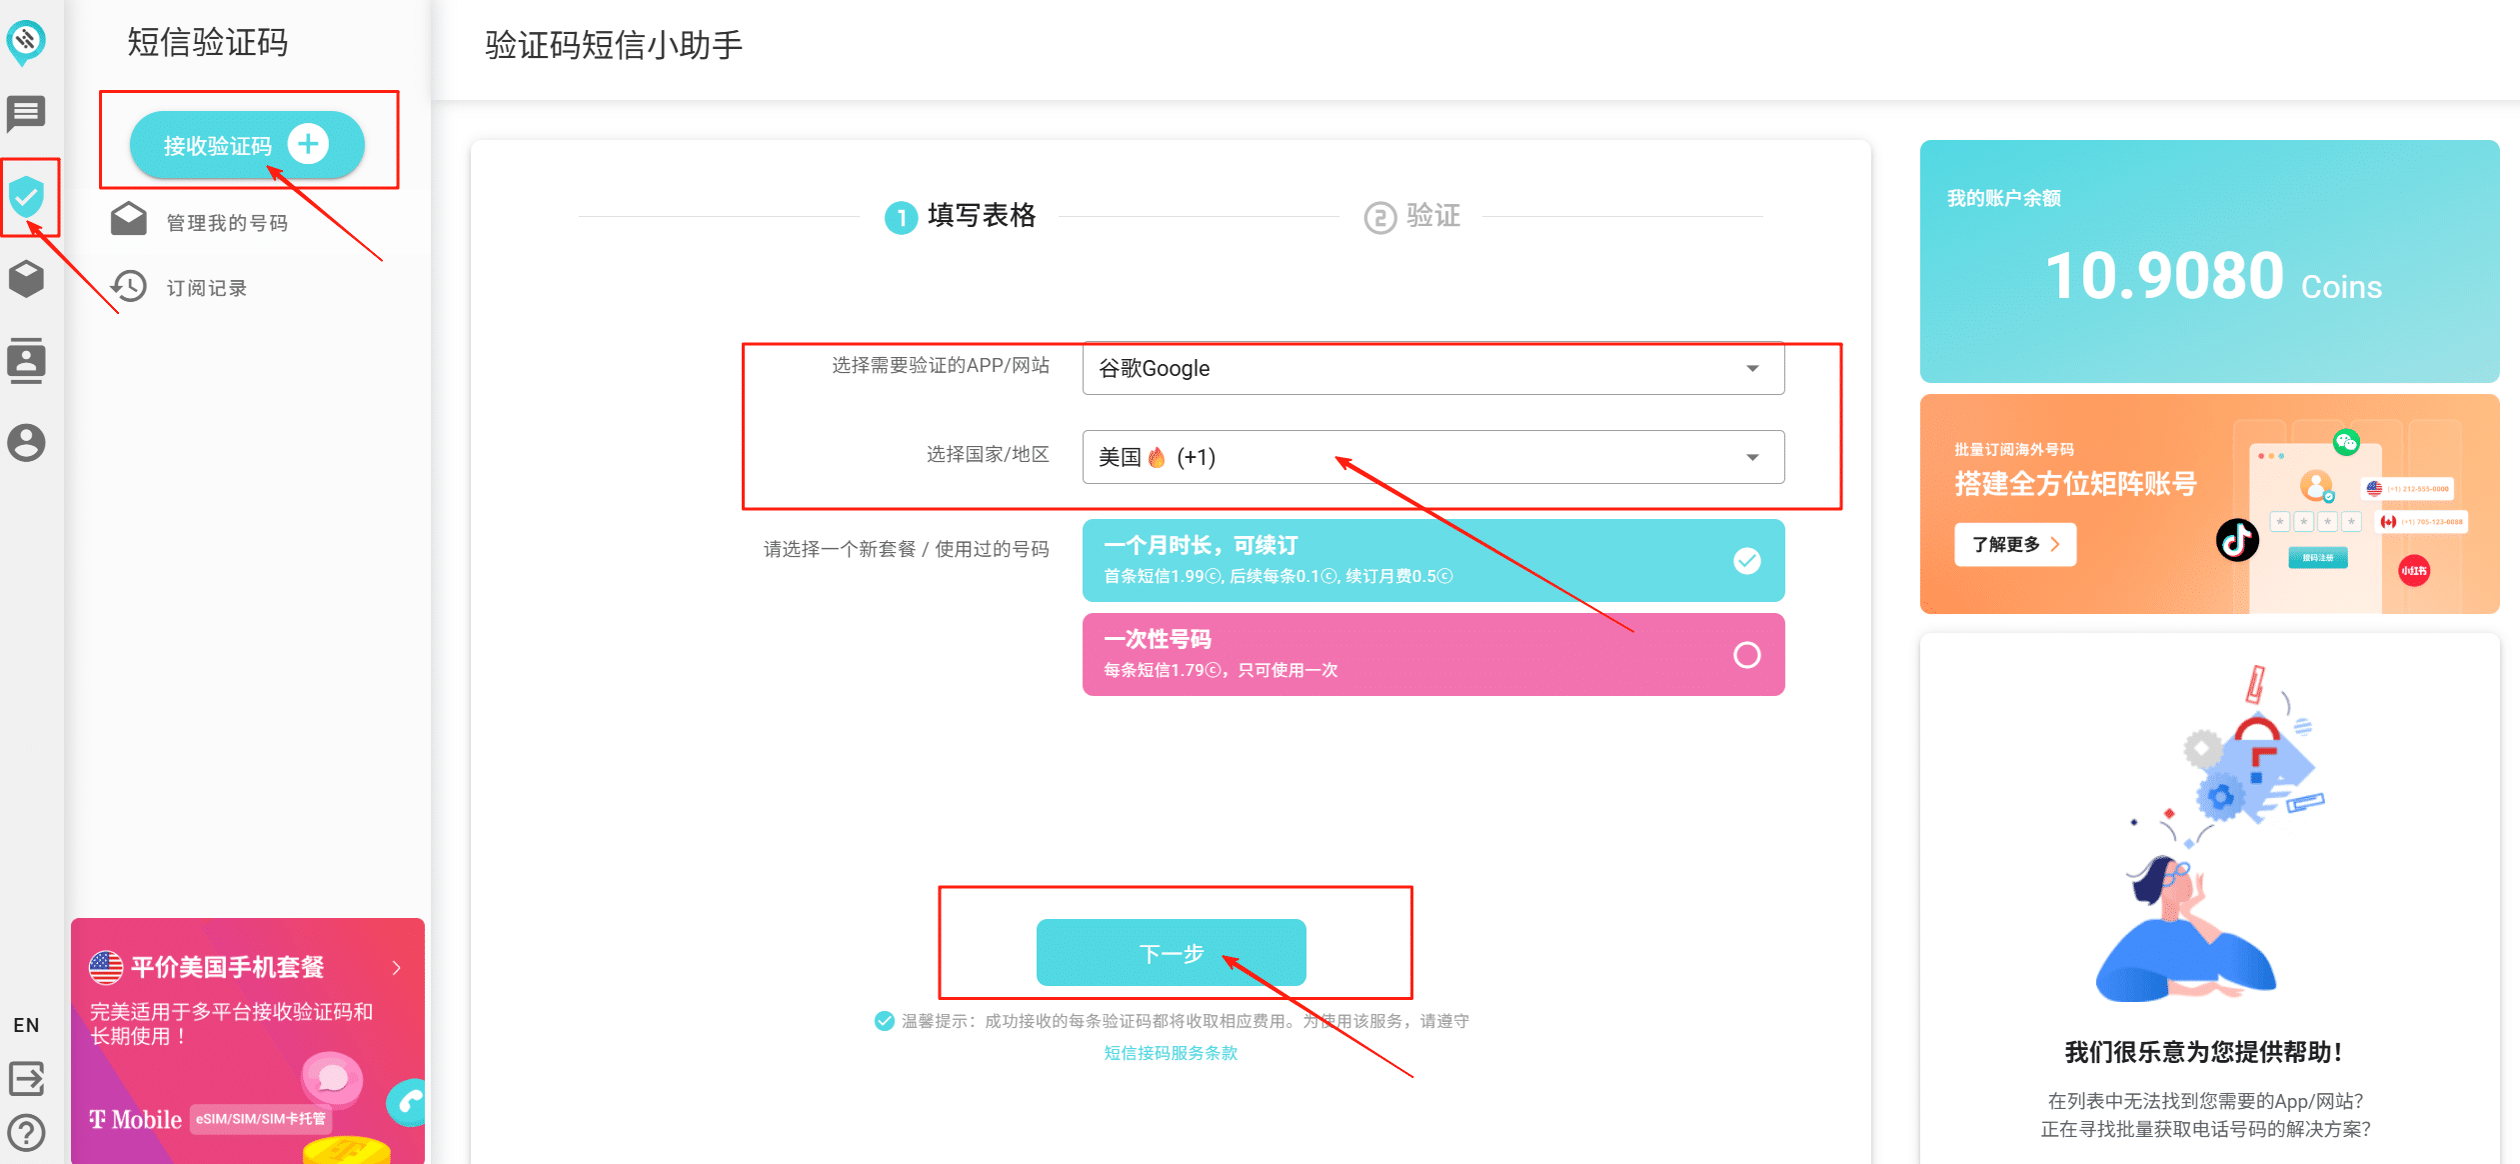The height and width of the screenshot is (1164, 2520).
Task: Click the app logo at top left
Action: coord(26,42)
